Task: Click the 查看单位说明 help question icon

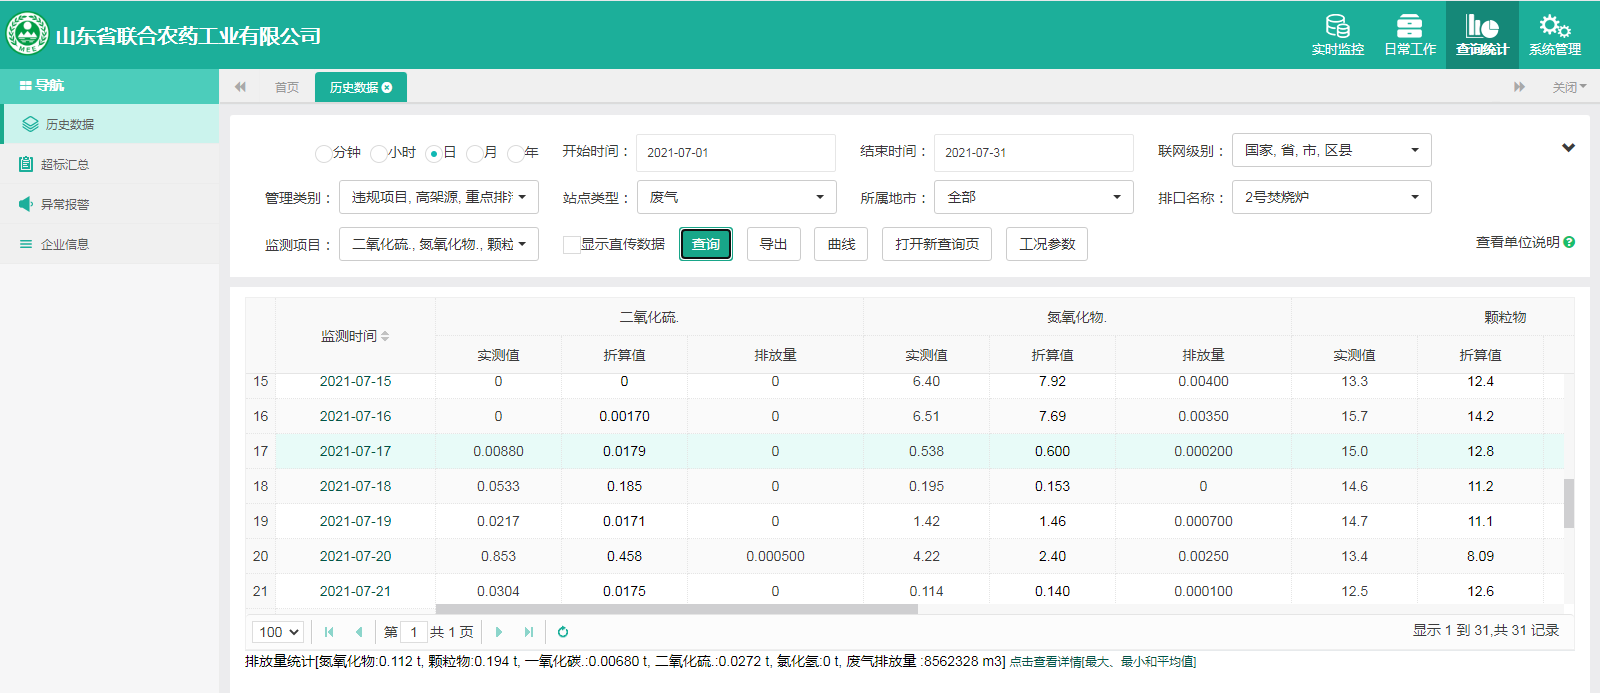Action: 1569,242
